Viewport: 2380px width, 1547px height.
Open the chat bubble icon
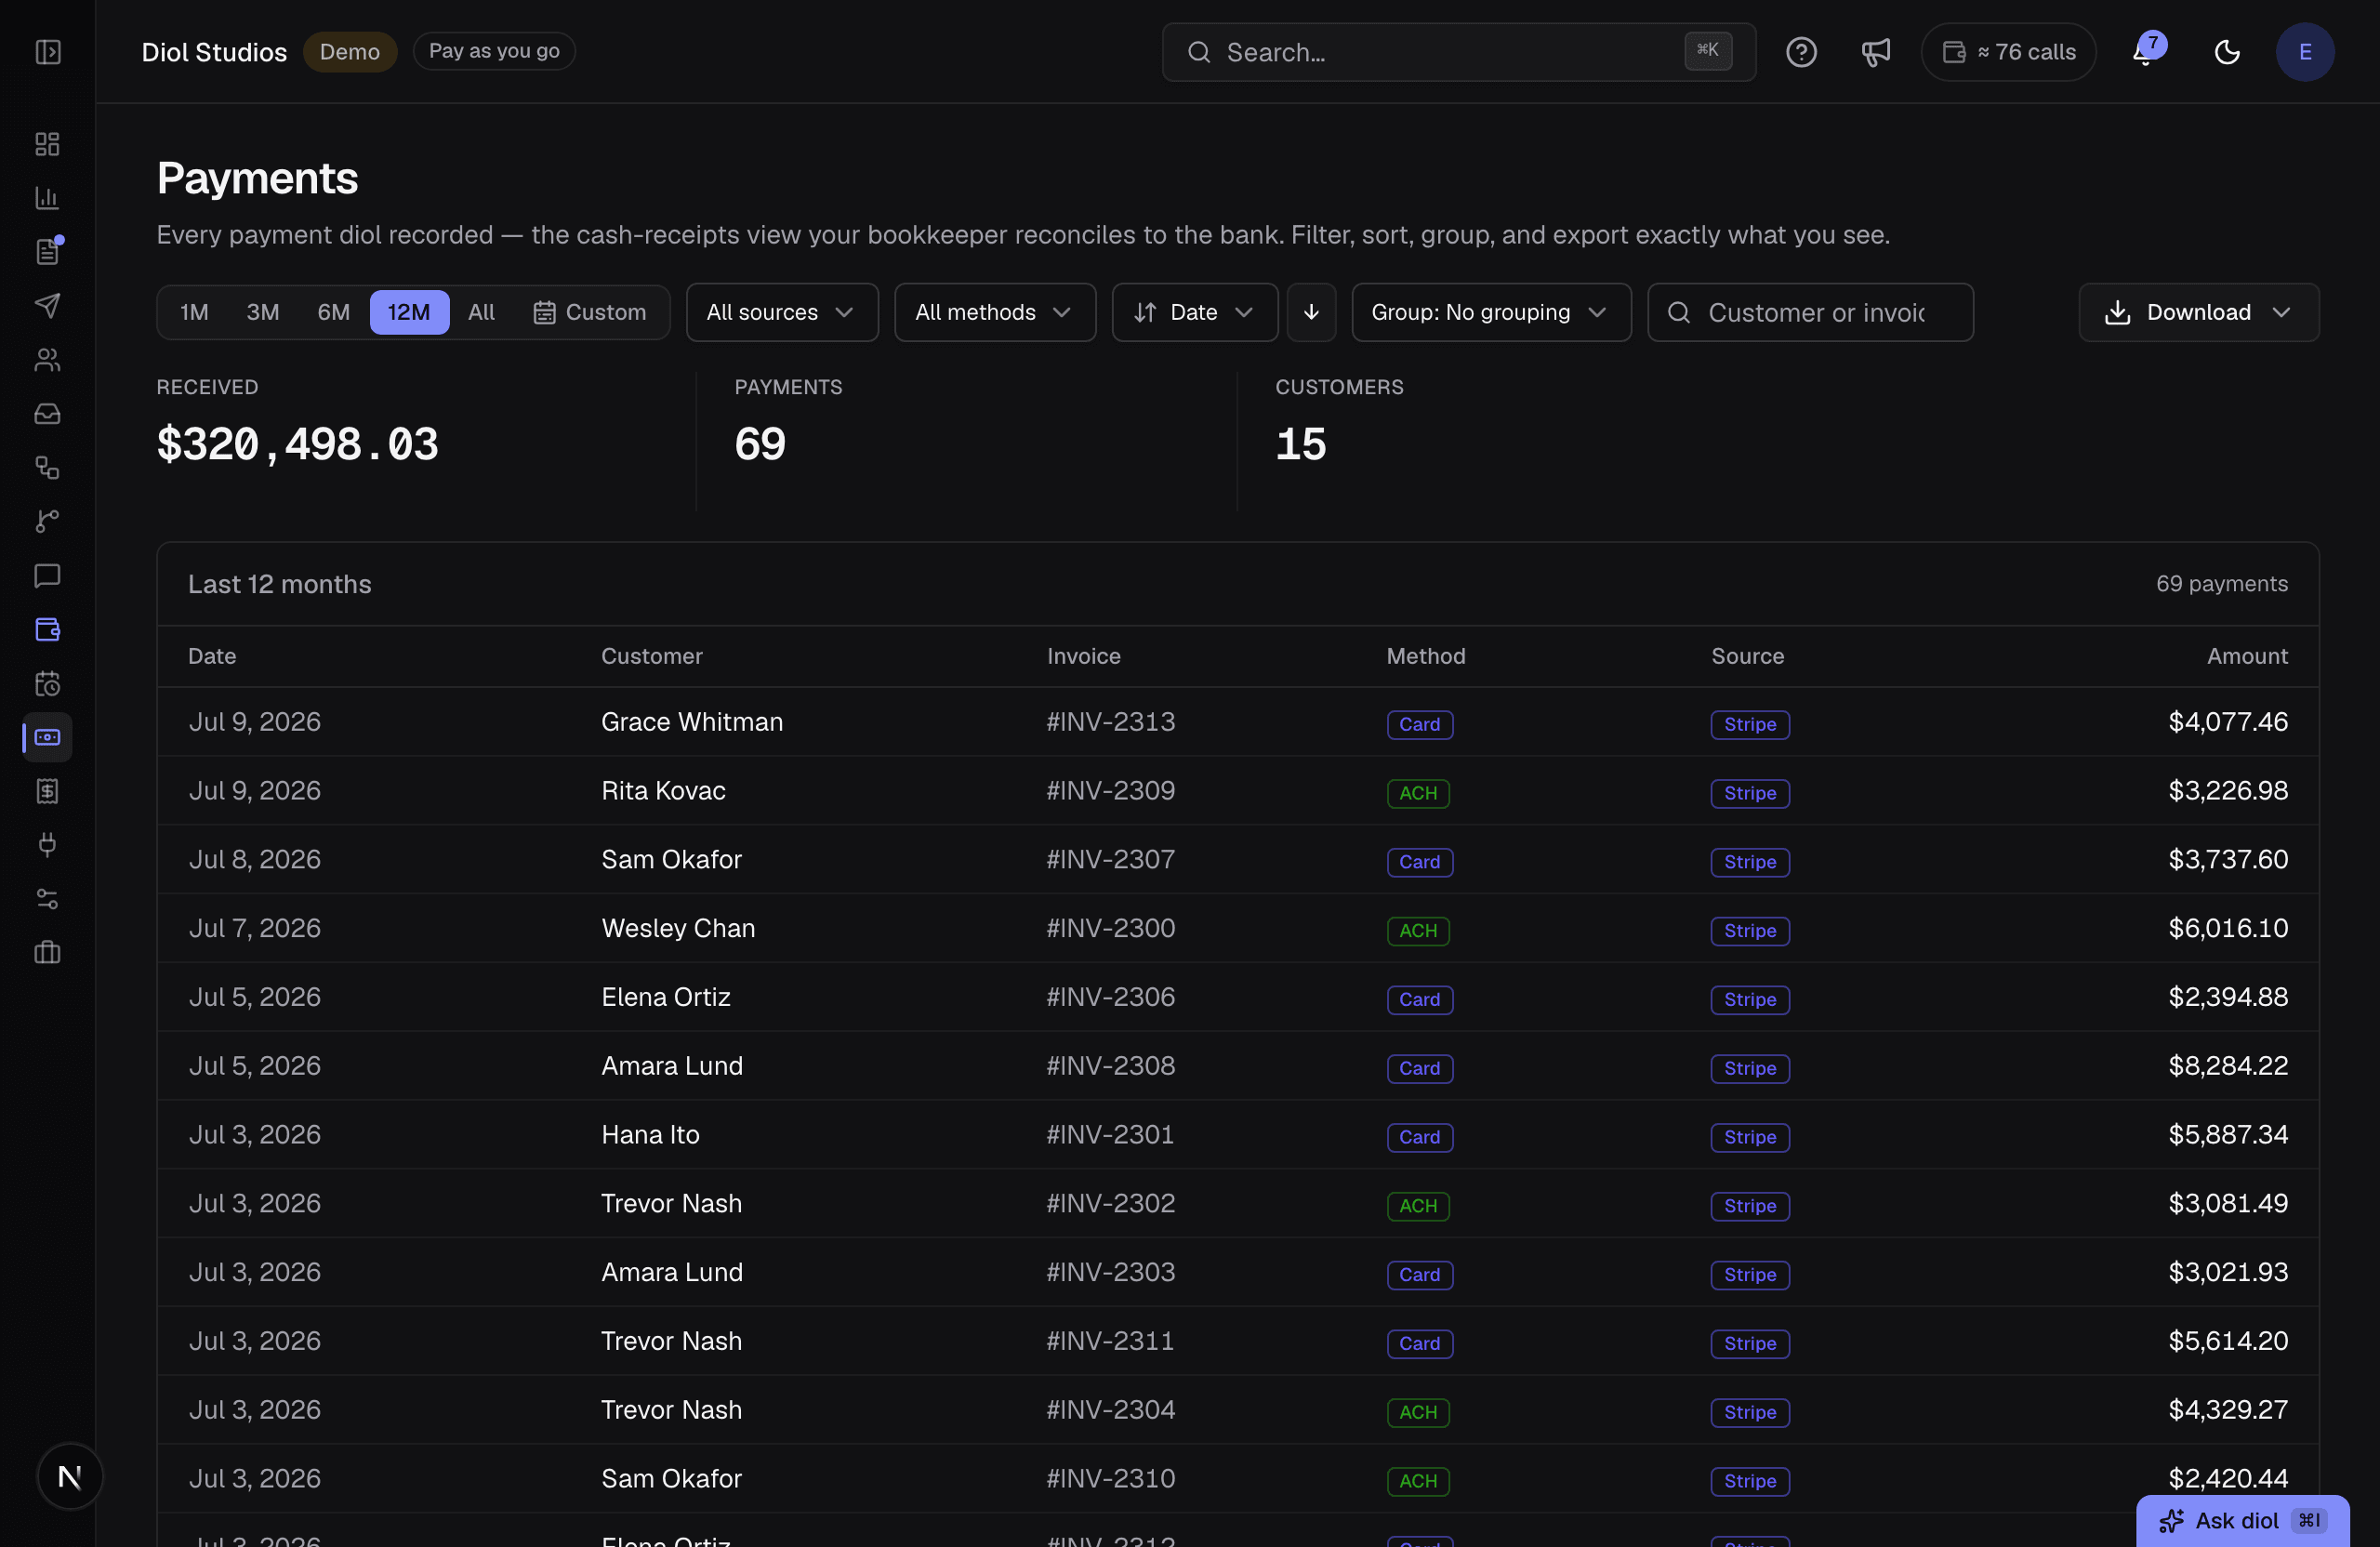(47, 575)
